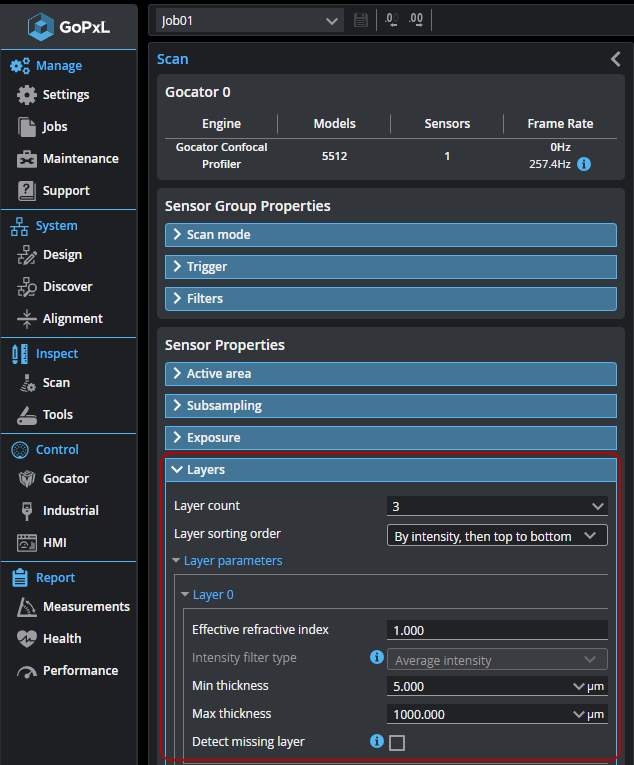Image resolution: width=634 pixels, height=765 pixels.
Task: Expand the Scan mode section
Action: (x=391, y=235)
